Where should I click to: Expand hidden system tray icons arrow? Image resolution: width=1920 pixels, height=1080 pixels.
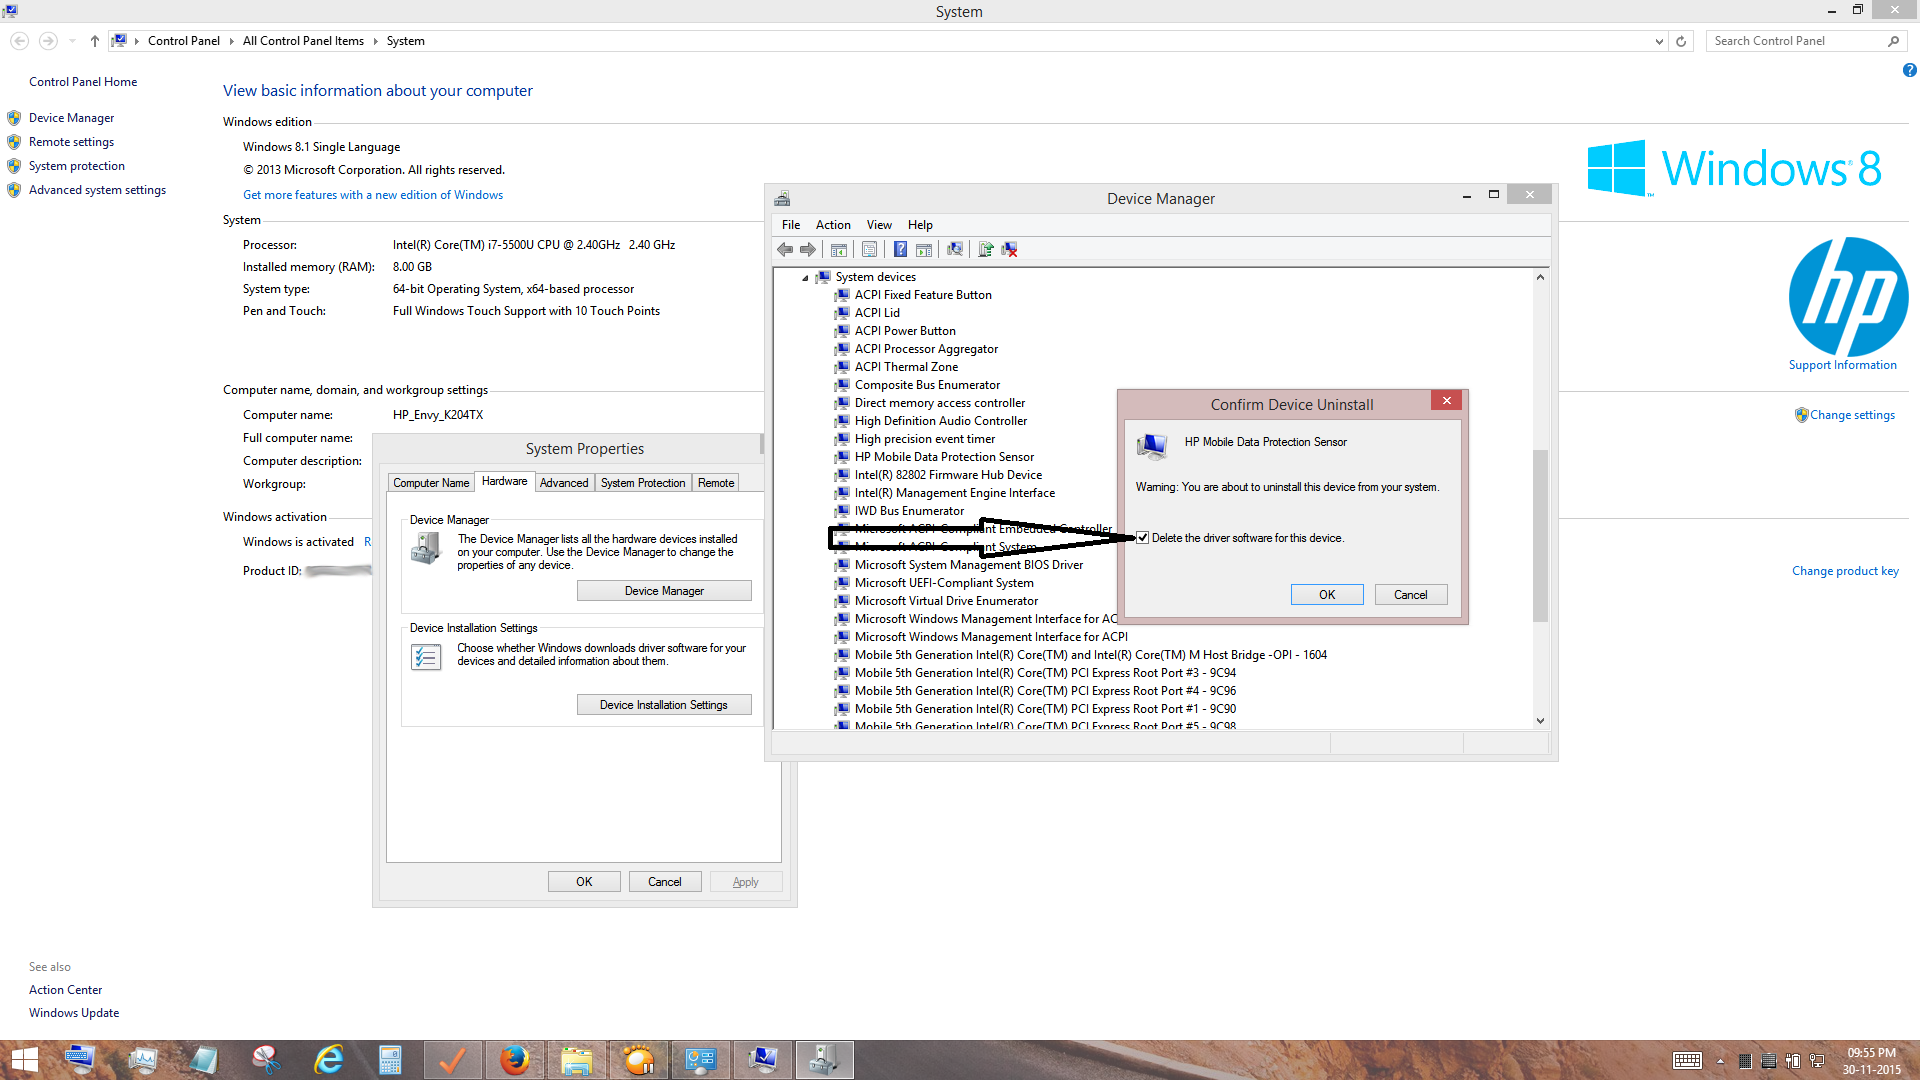coord(1720,1061)
